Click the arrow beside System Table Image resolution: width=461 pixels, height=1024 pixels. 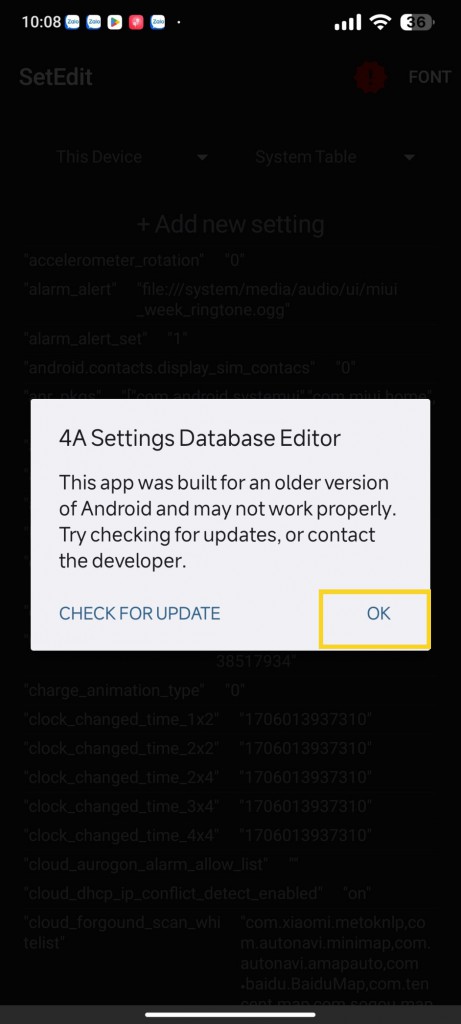pyautogui.click(x=409, y=157)
